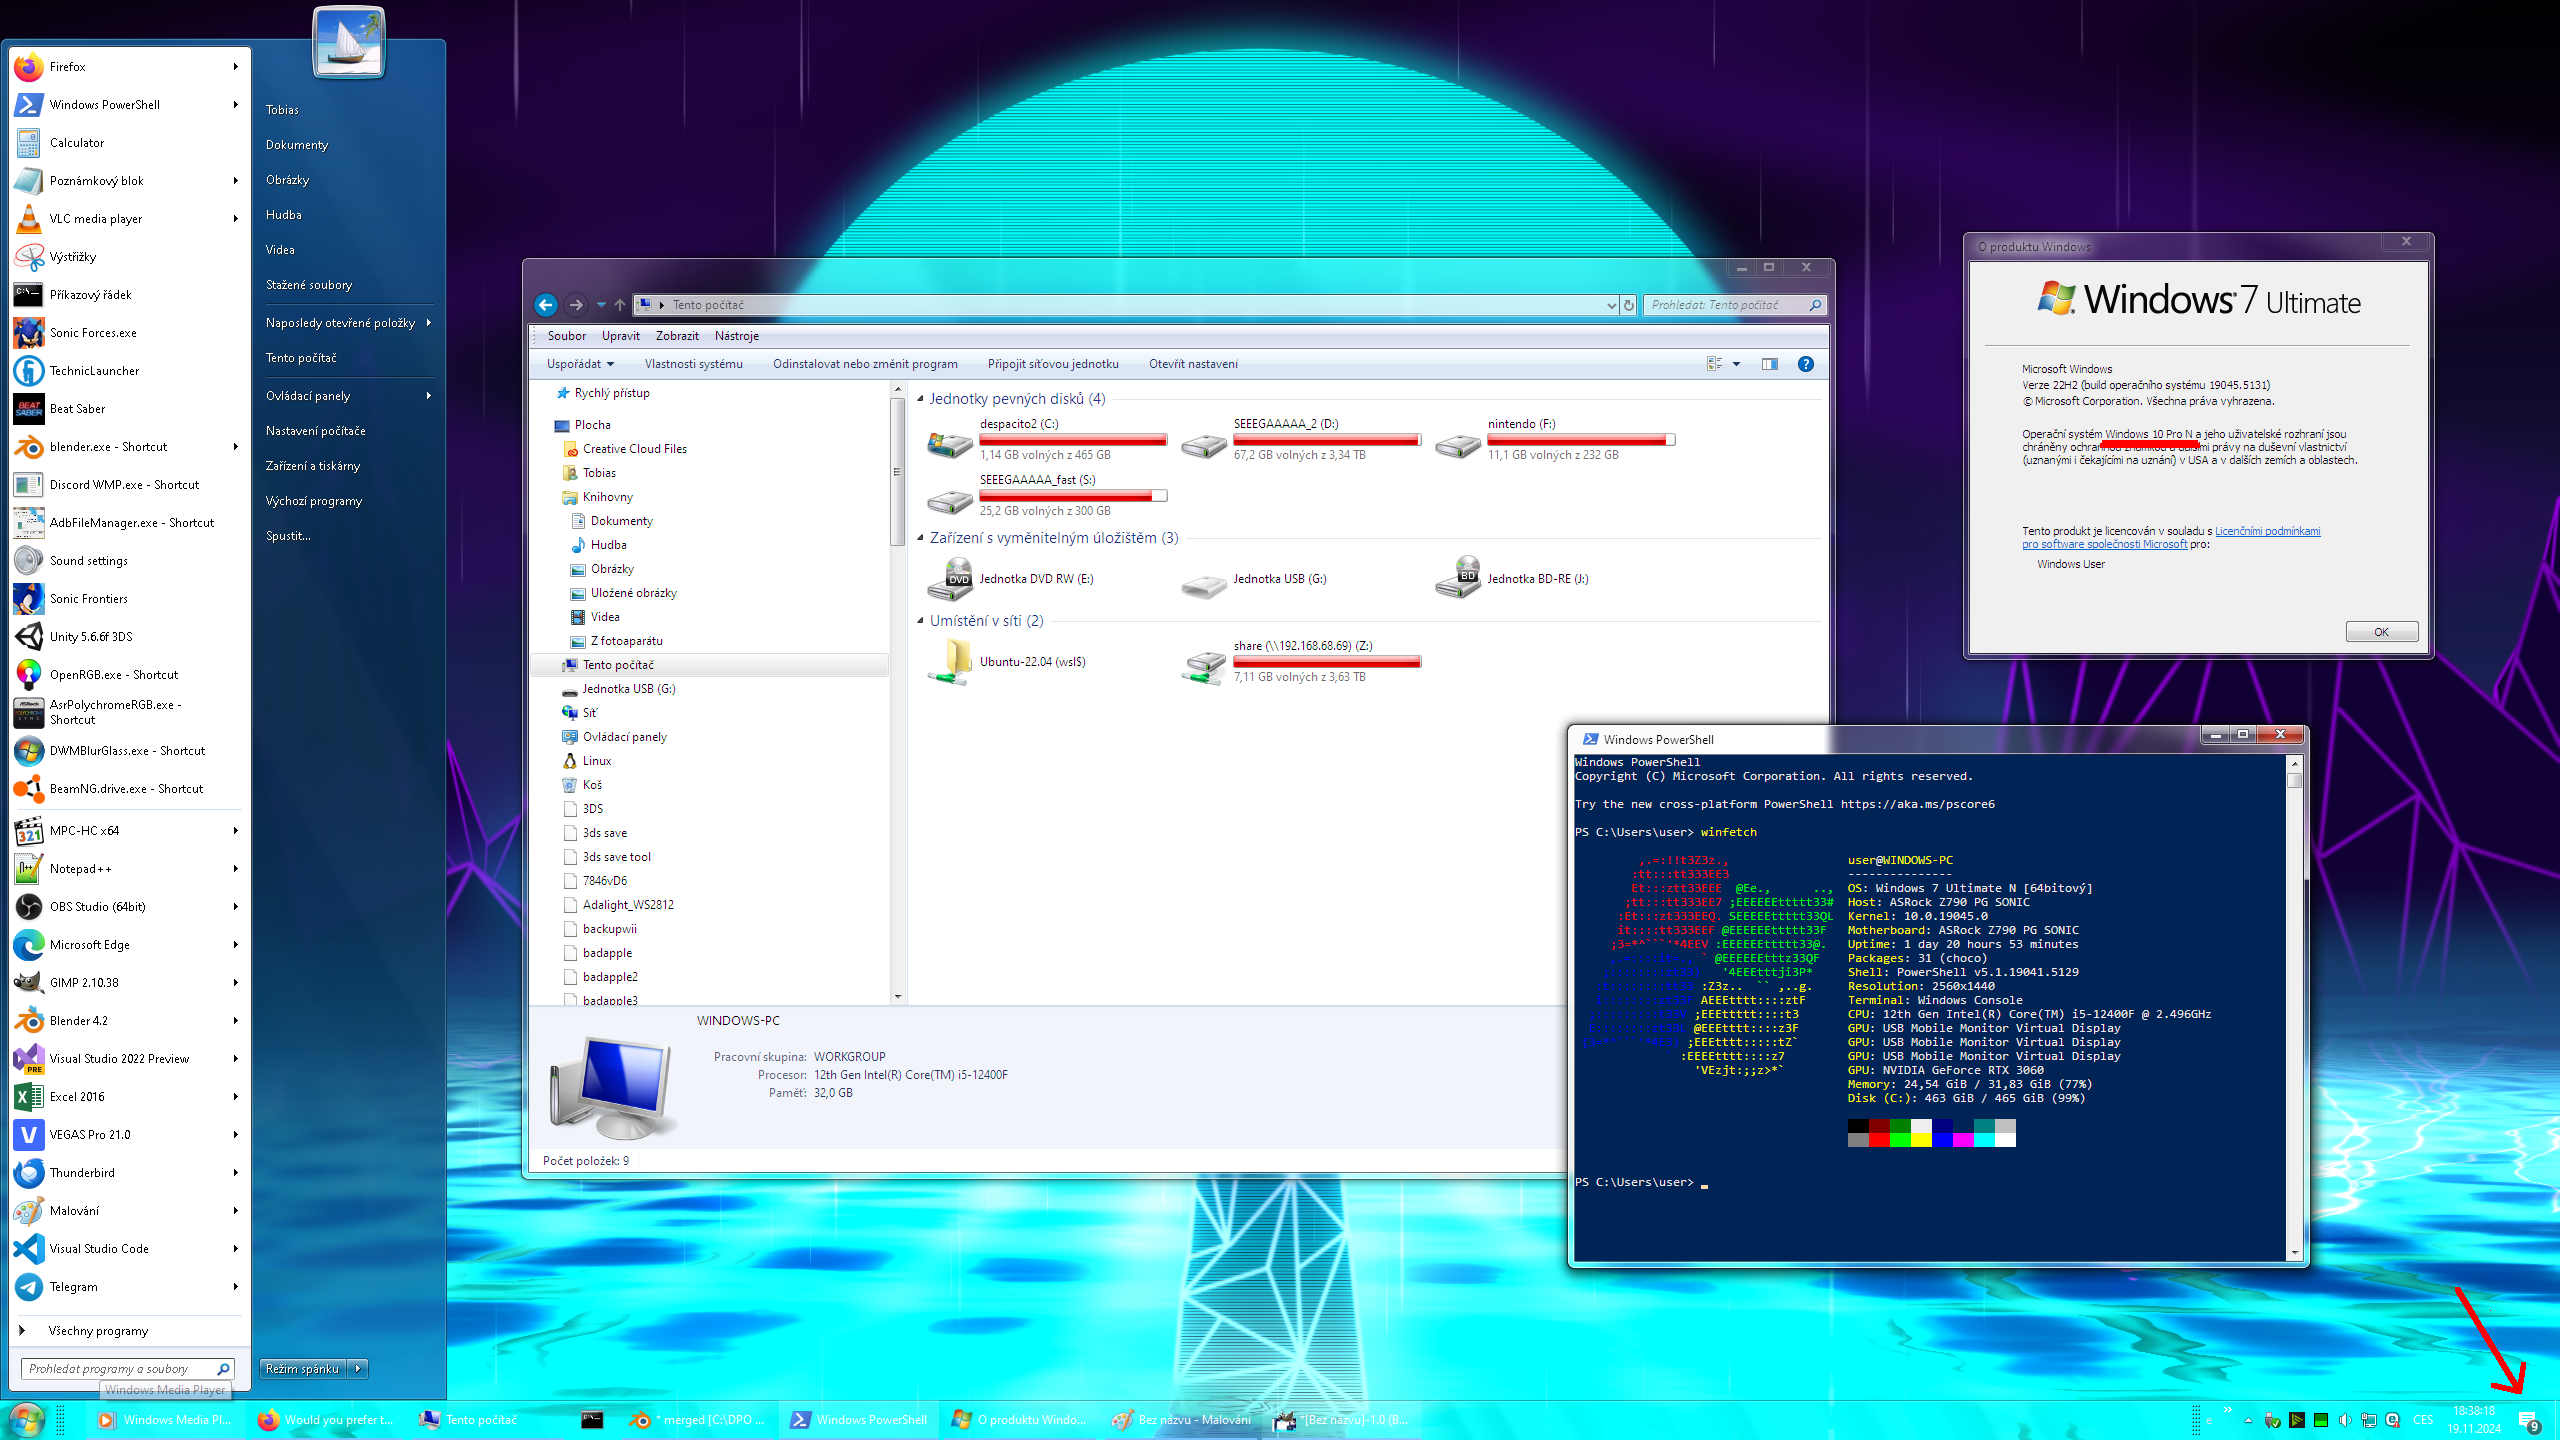Select the Jednotka BD-RE (J:) drive

[1513, 579]
